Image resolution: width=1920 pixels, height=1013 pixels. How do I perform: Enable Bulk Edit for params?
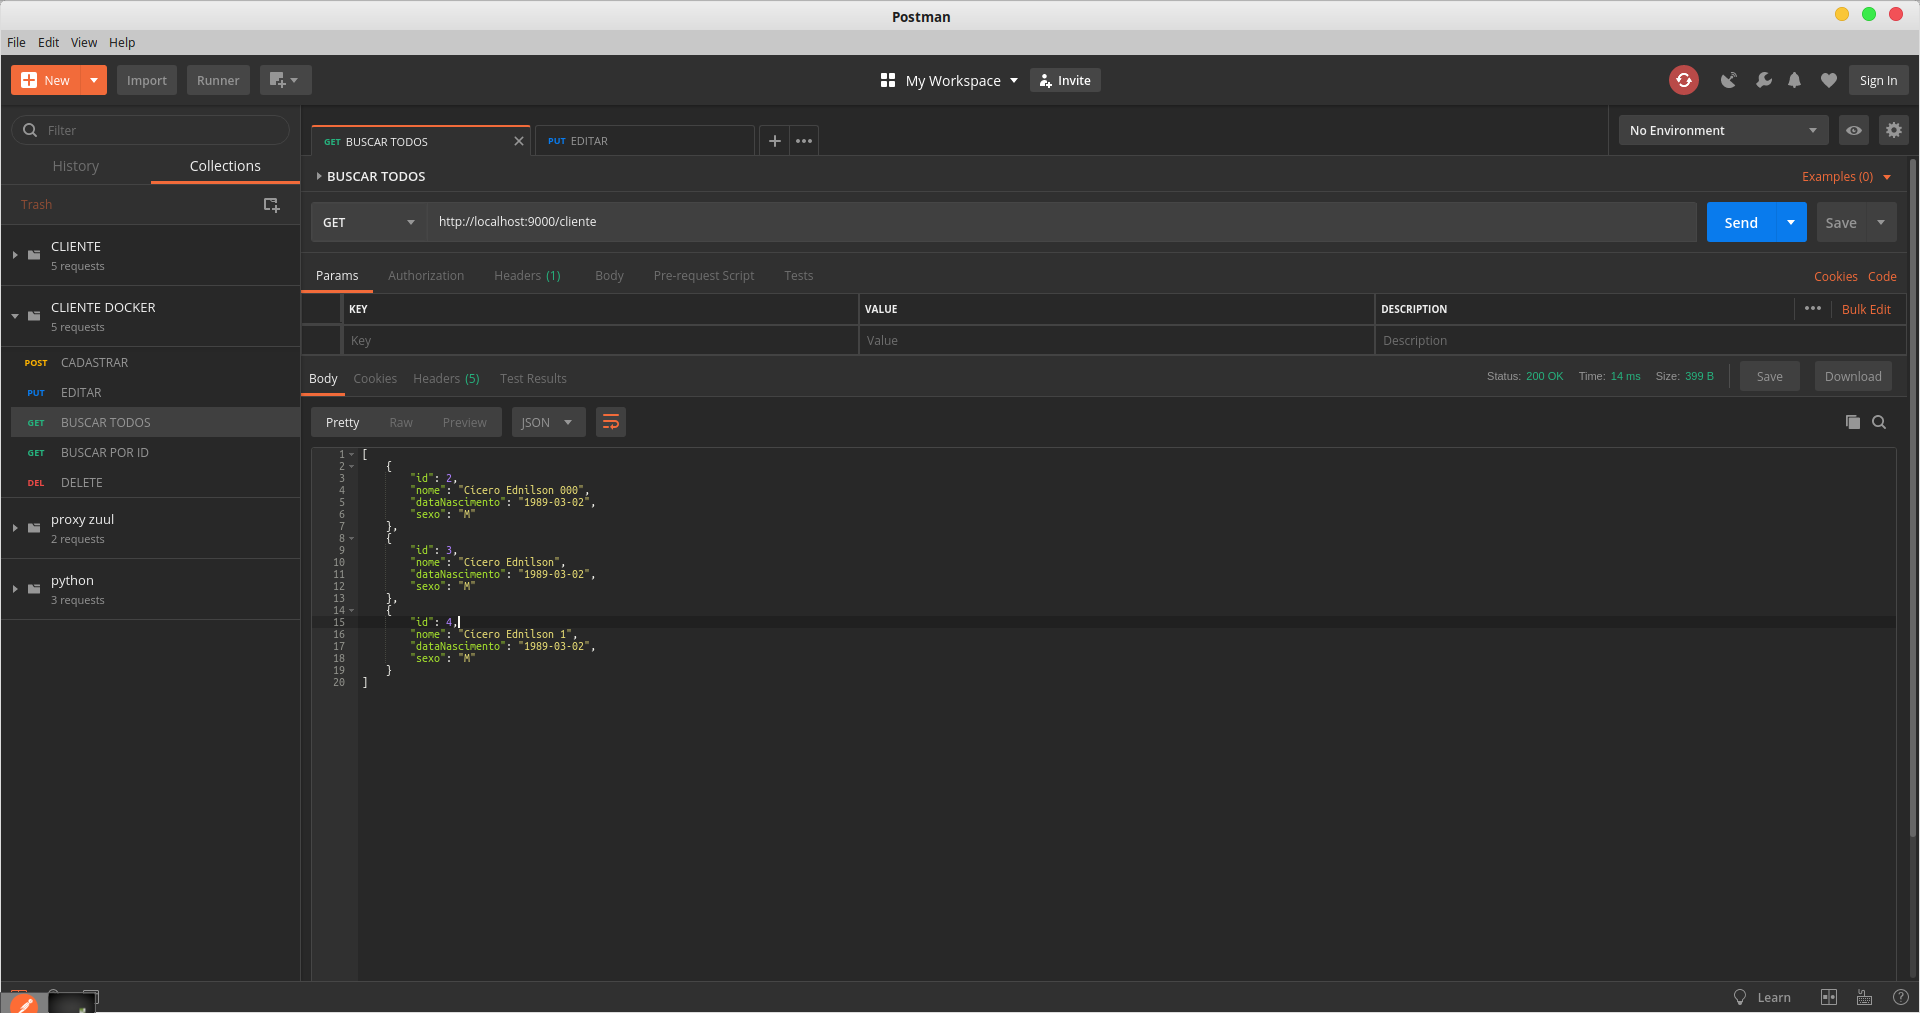tap(1866, 309)
